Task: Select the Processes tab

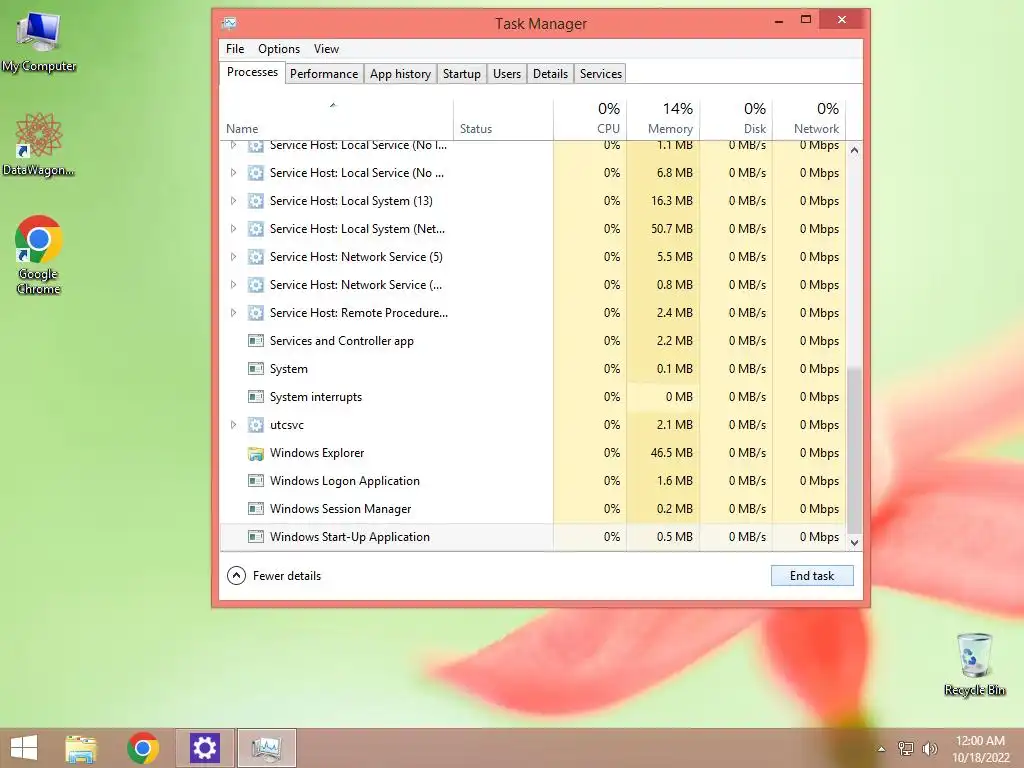Action: [x=252, y=72]
